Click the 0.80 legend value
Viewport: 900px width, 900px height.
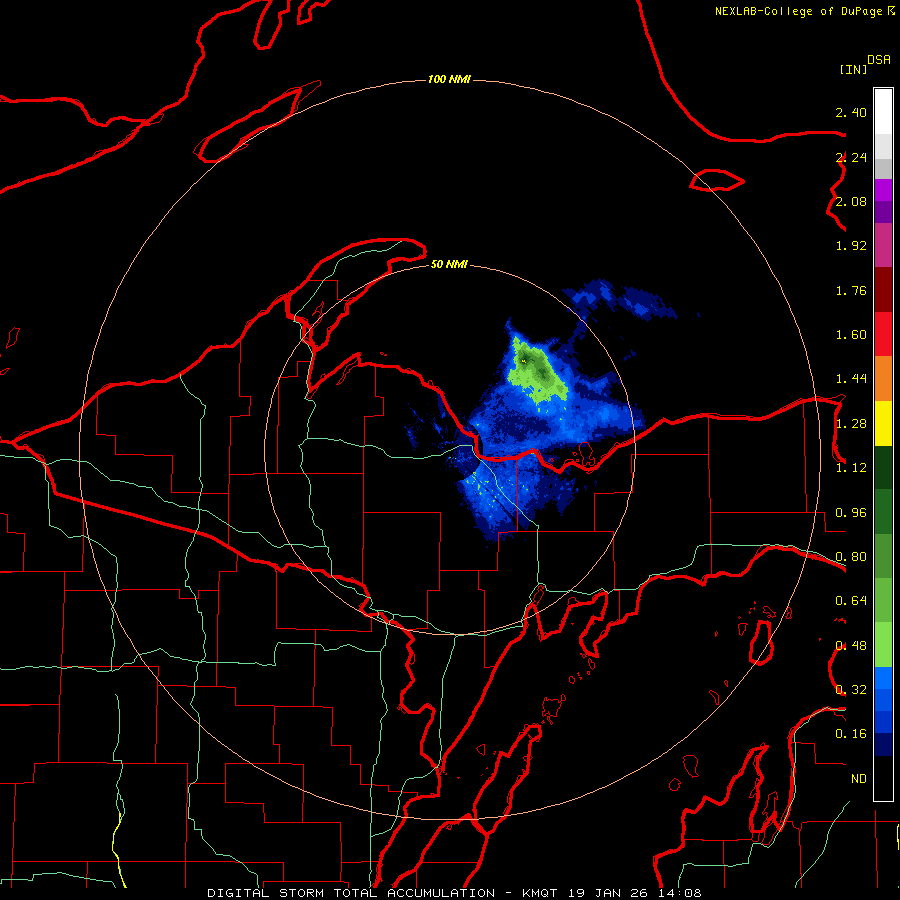851,557
